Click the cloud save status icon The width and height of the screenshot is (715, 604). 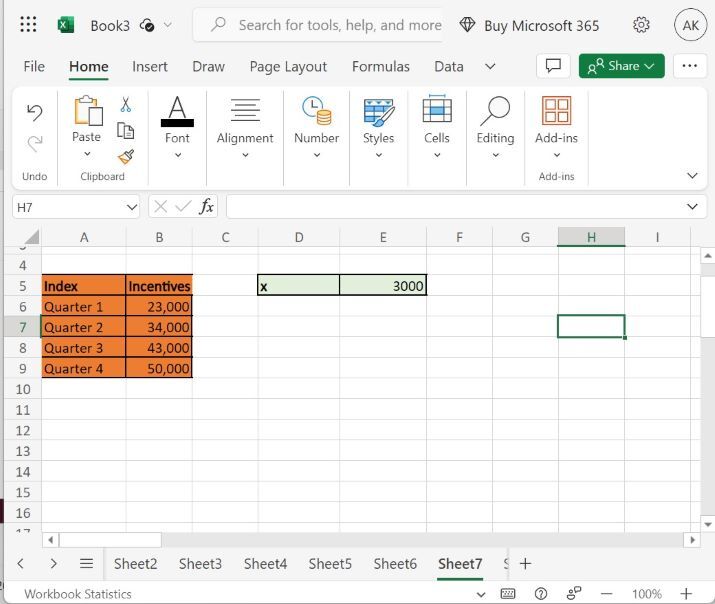[147, 25]
